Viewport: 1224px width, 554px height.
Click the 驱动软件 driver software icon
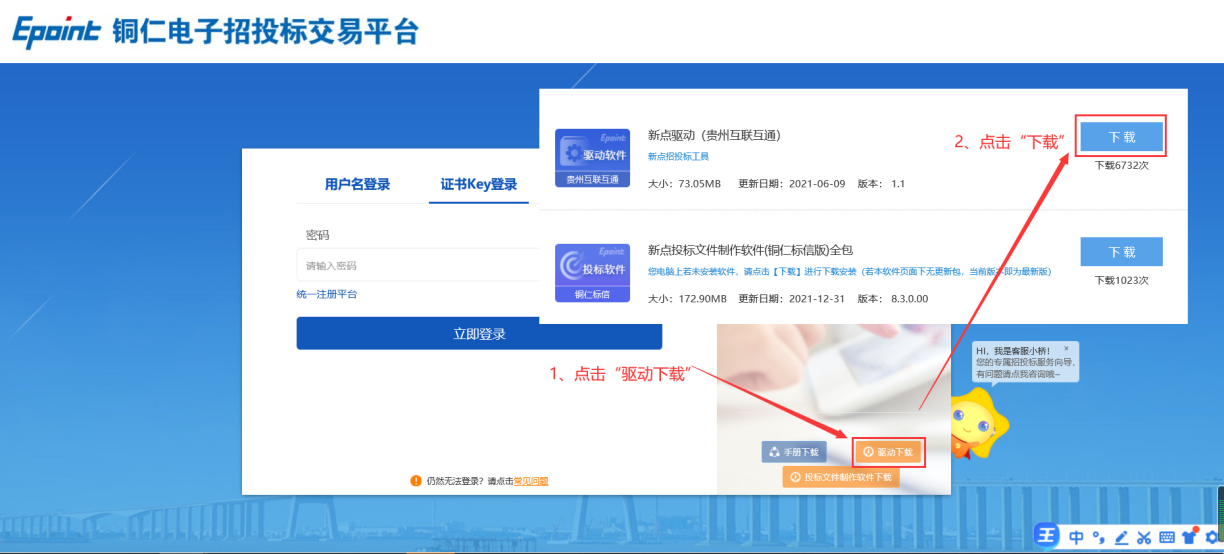592,157
